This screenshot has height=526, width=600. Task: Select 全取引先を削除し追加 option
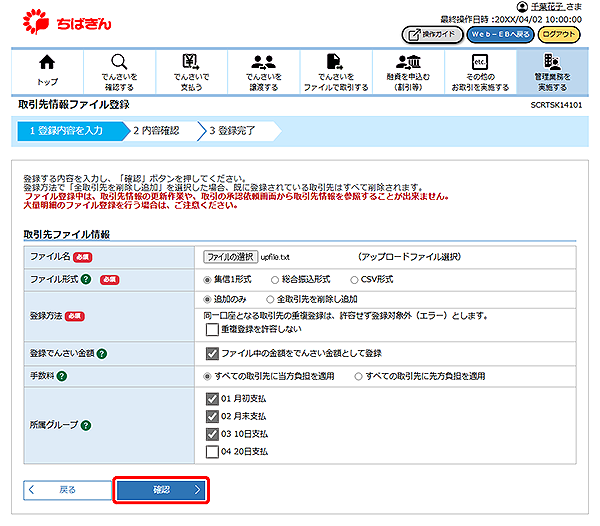click(270, 299)
